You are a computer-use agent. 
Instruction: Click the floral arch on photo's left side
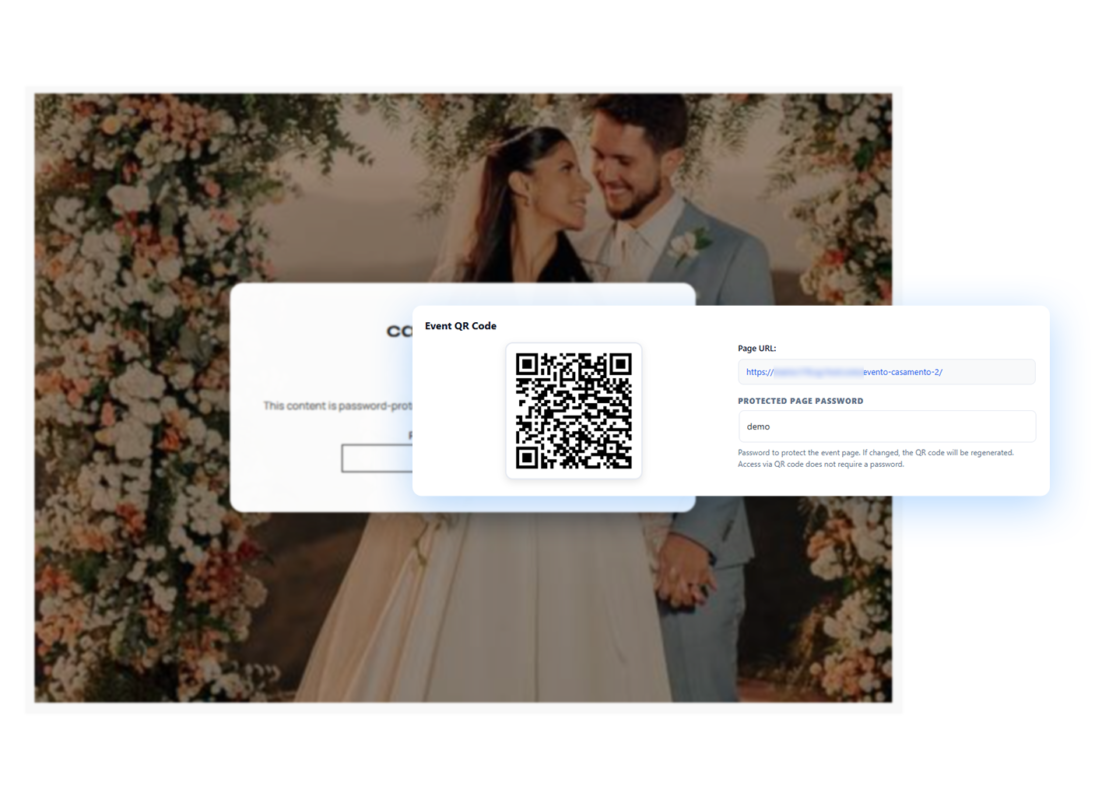tap(130, 400)
